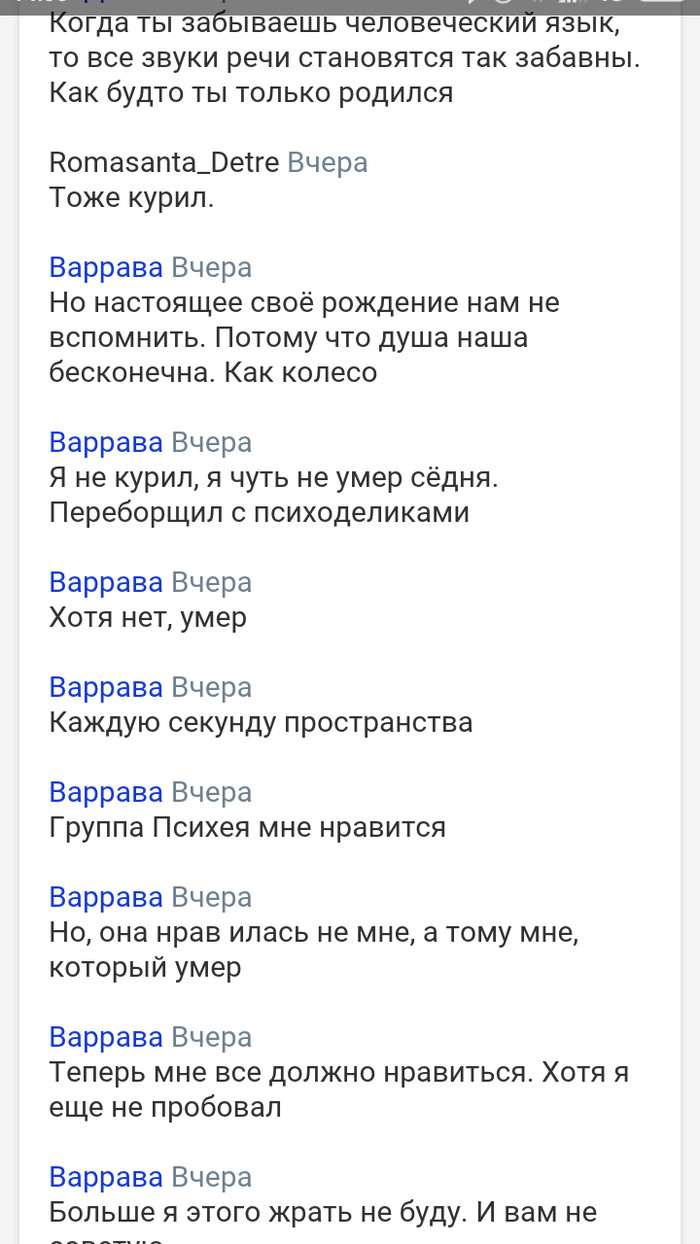
Task: Click the Вчера timestamp beside Romasanta_Detre
Action: (327, 162)
